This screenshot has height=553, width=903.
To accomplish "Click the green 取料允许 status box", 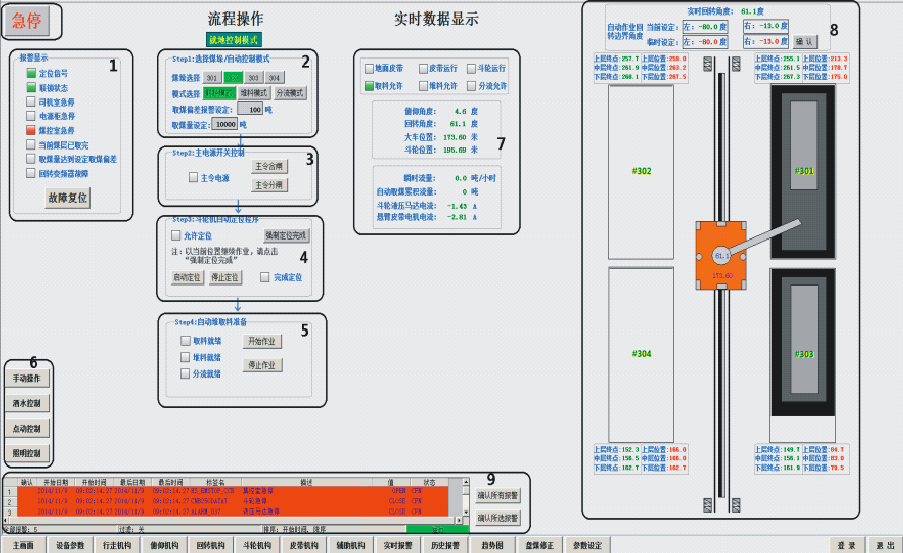I will (x=370, y=86).
